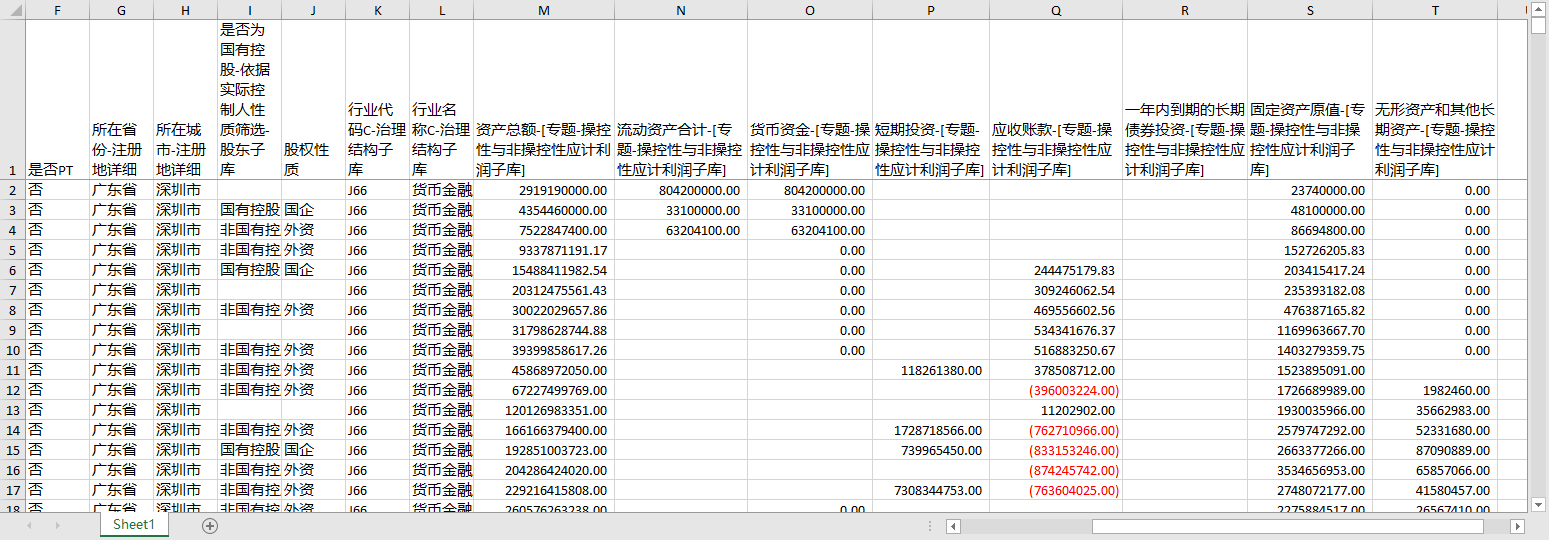Click cell with value 7308344753.00
Image resolution: width=1549 pixels, height=540 pixels.
(x=931, y=490)
